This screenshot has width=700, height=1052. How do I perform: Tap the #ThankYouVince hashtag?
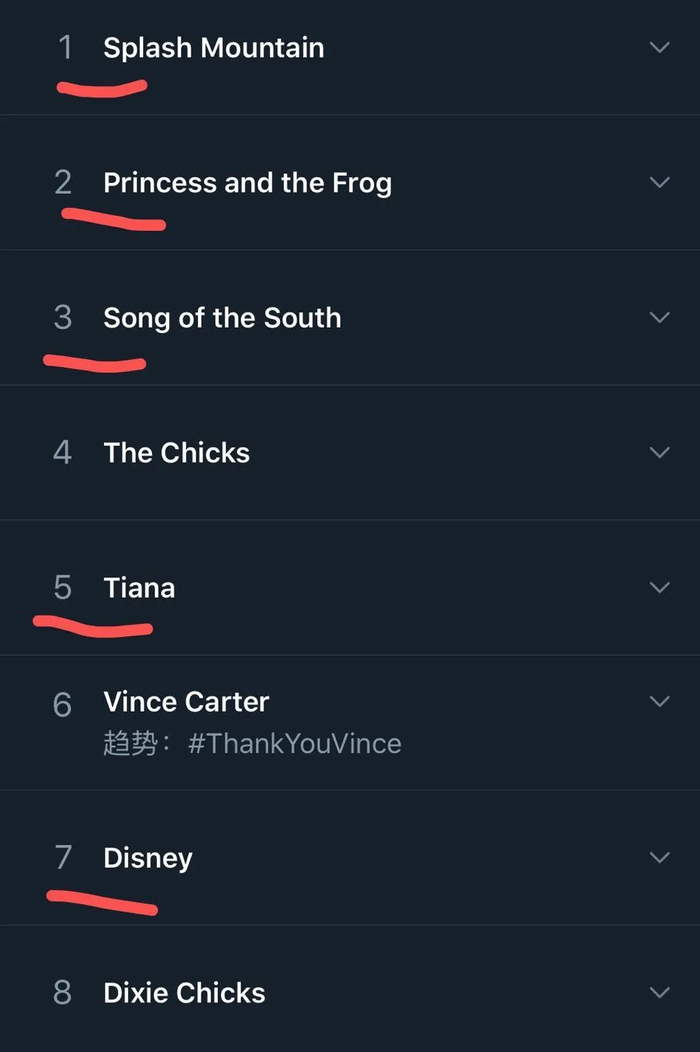[x=294, y=744]
